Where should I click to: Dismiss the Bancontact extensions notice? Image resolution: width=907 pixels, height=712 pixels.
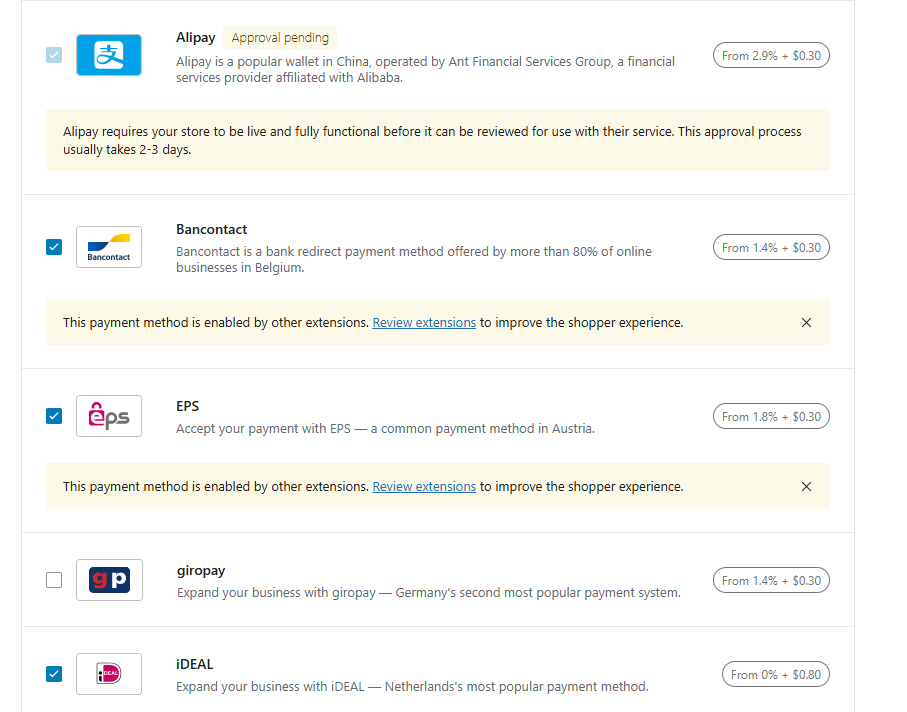(x=807, y=323)
